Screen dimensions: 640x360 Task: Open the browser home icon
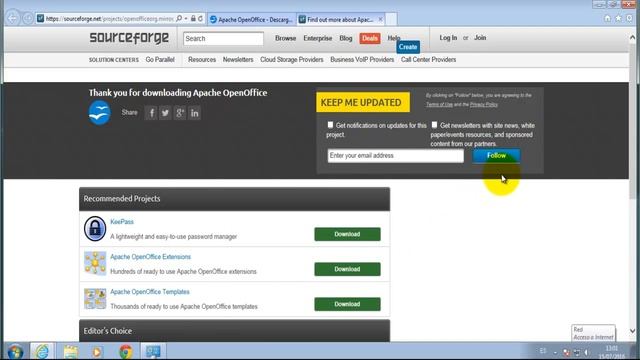point(607,18)
